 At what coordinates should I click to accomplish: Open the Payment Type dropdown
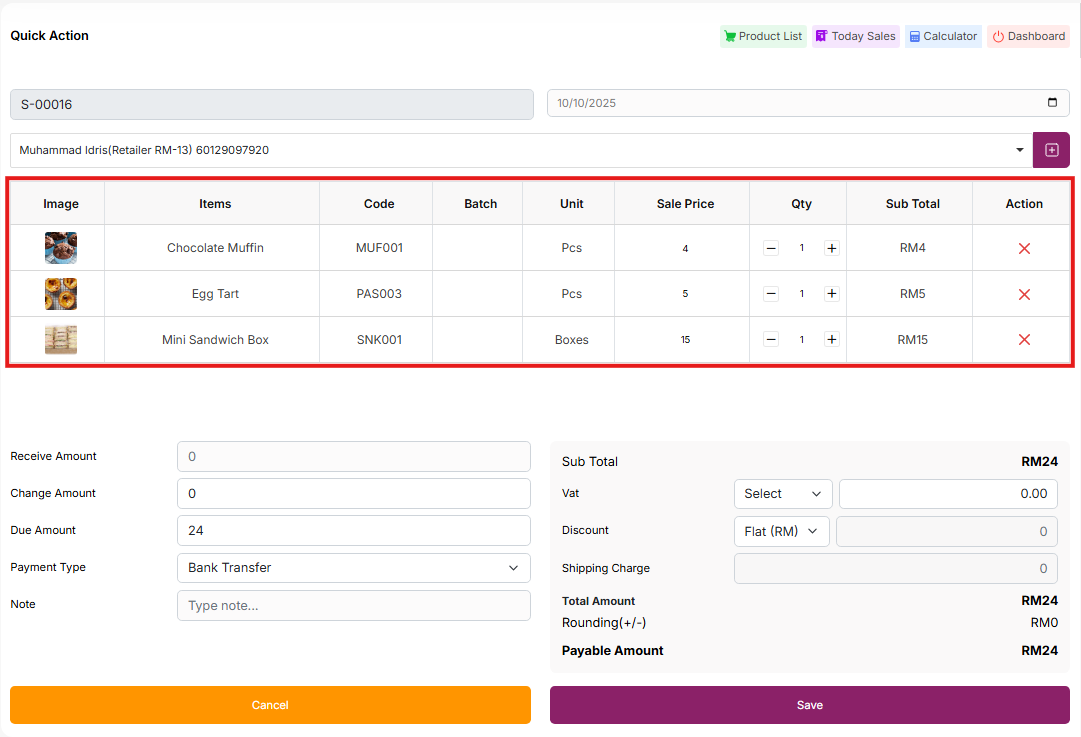tap(353, 568)
